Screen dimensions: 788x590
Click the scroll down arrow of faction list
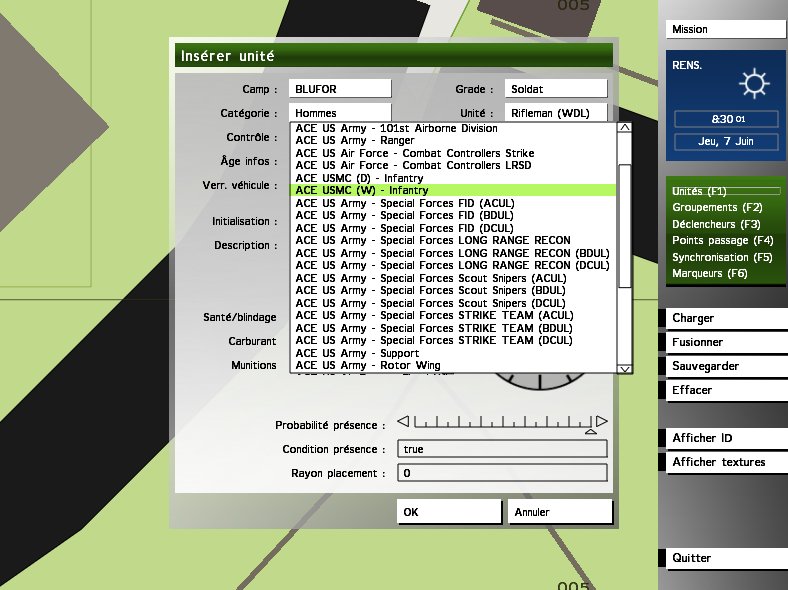coord(624,369)
